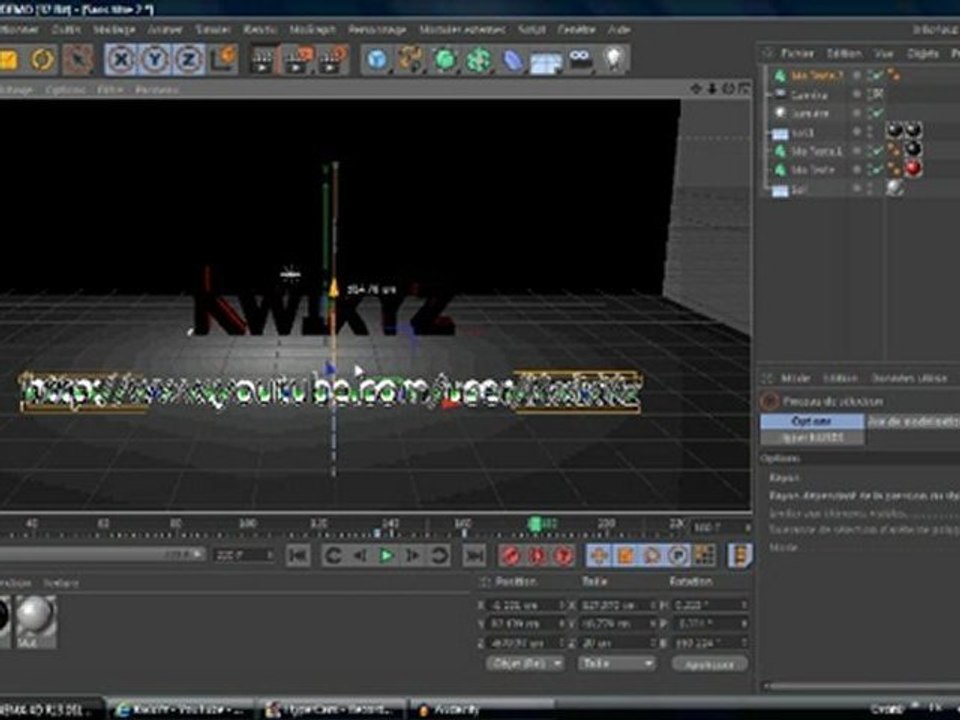The height and width of the screenshot is (720, 960).
Task: Click the grey material tag on Sol
Action: click(894, 189)
